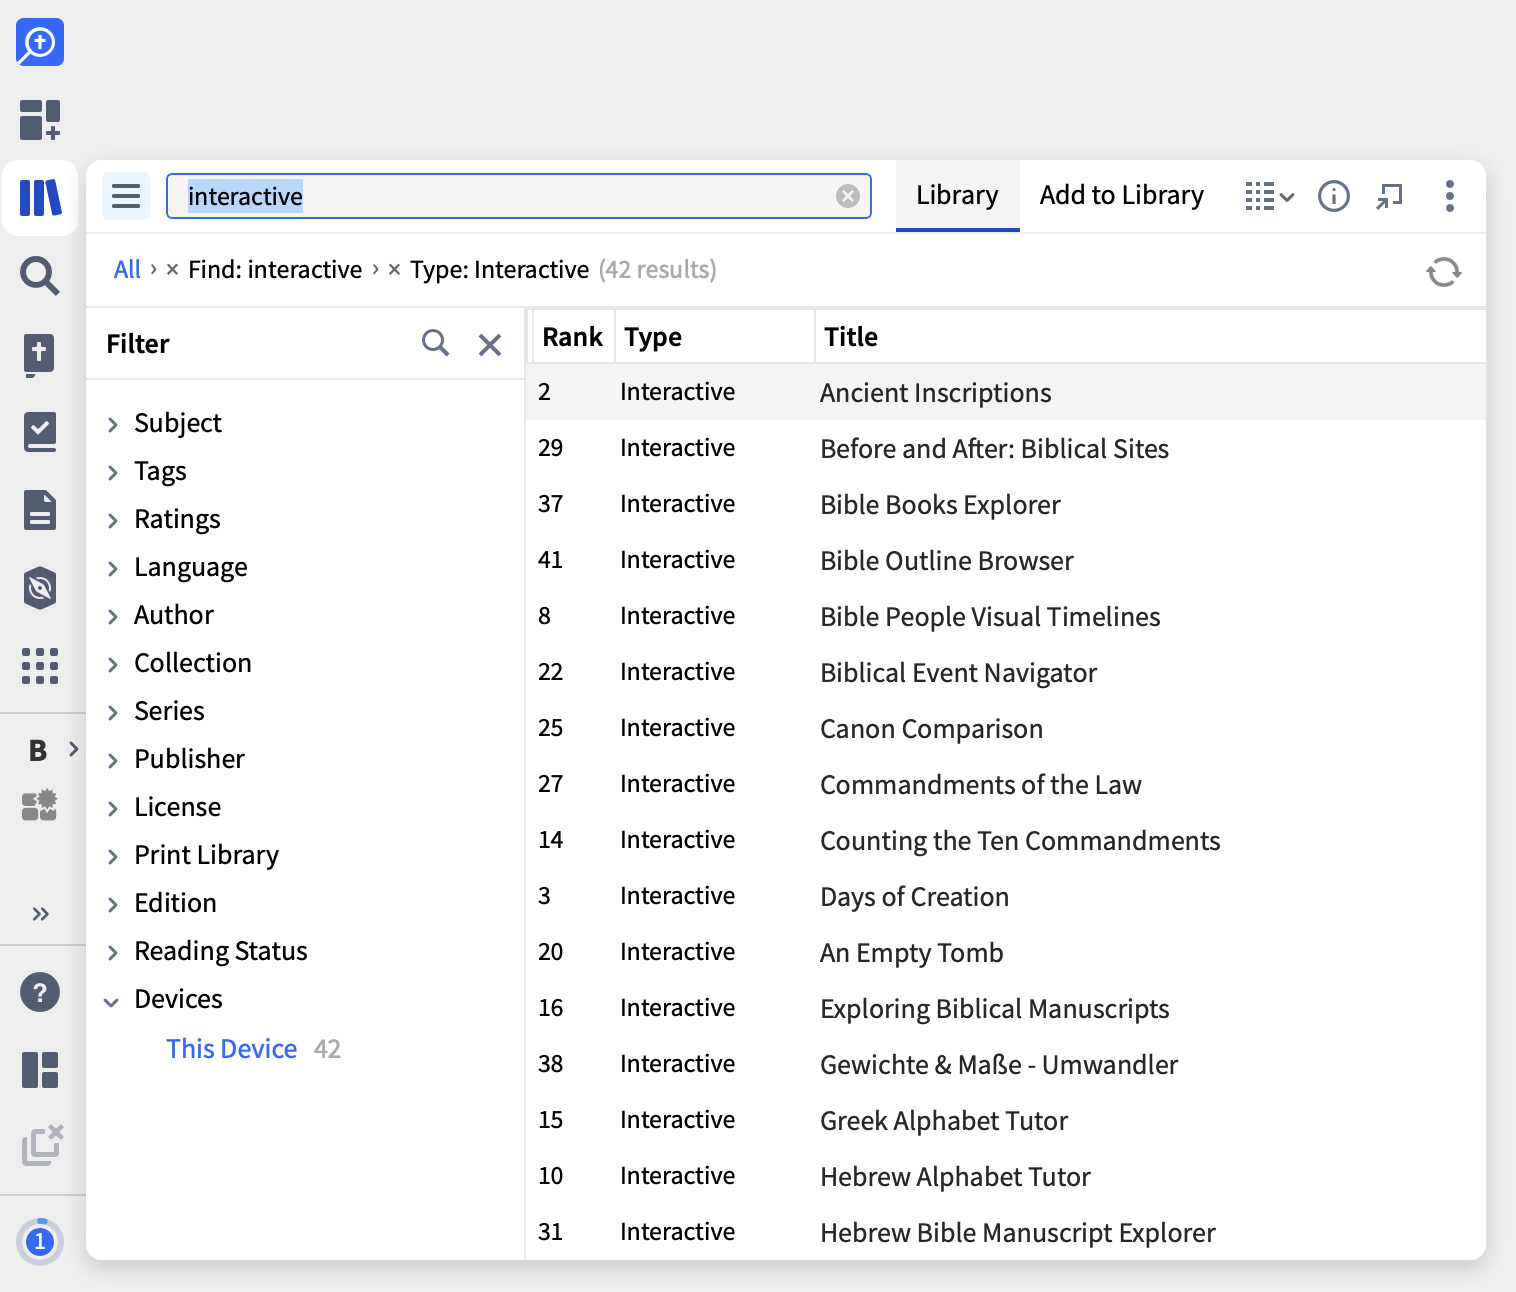The width and height of the screenshot is (1516, 1292).
Task: Open the gear blocks customization icon
Action: click(x=40, y=806)
